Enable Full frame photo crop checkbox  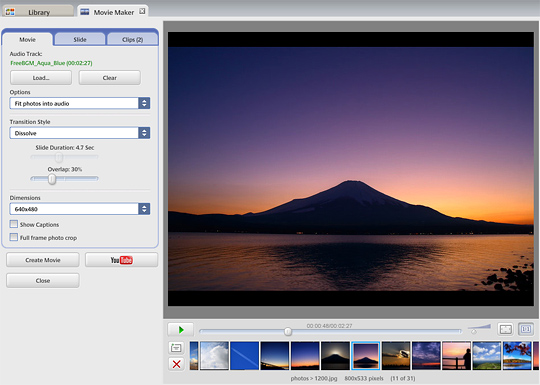(14, 237)
